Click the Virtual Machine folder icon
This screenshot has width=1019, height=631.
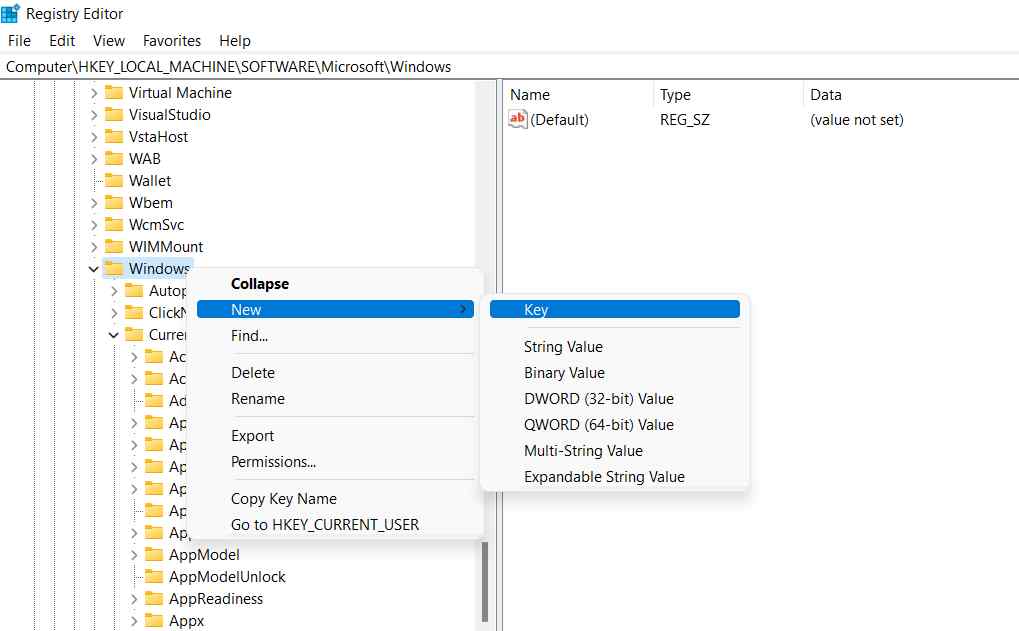pos(114,92)
